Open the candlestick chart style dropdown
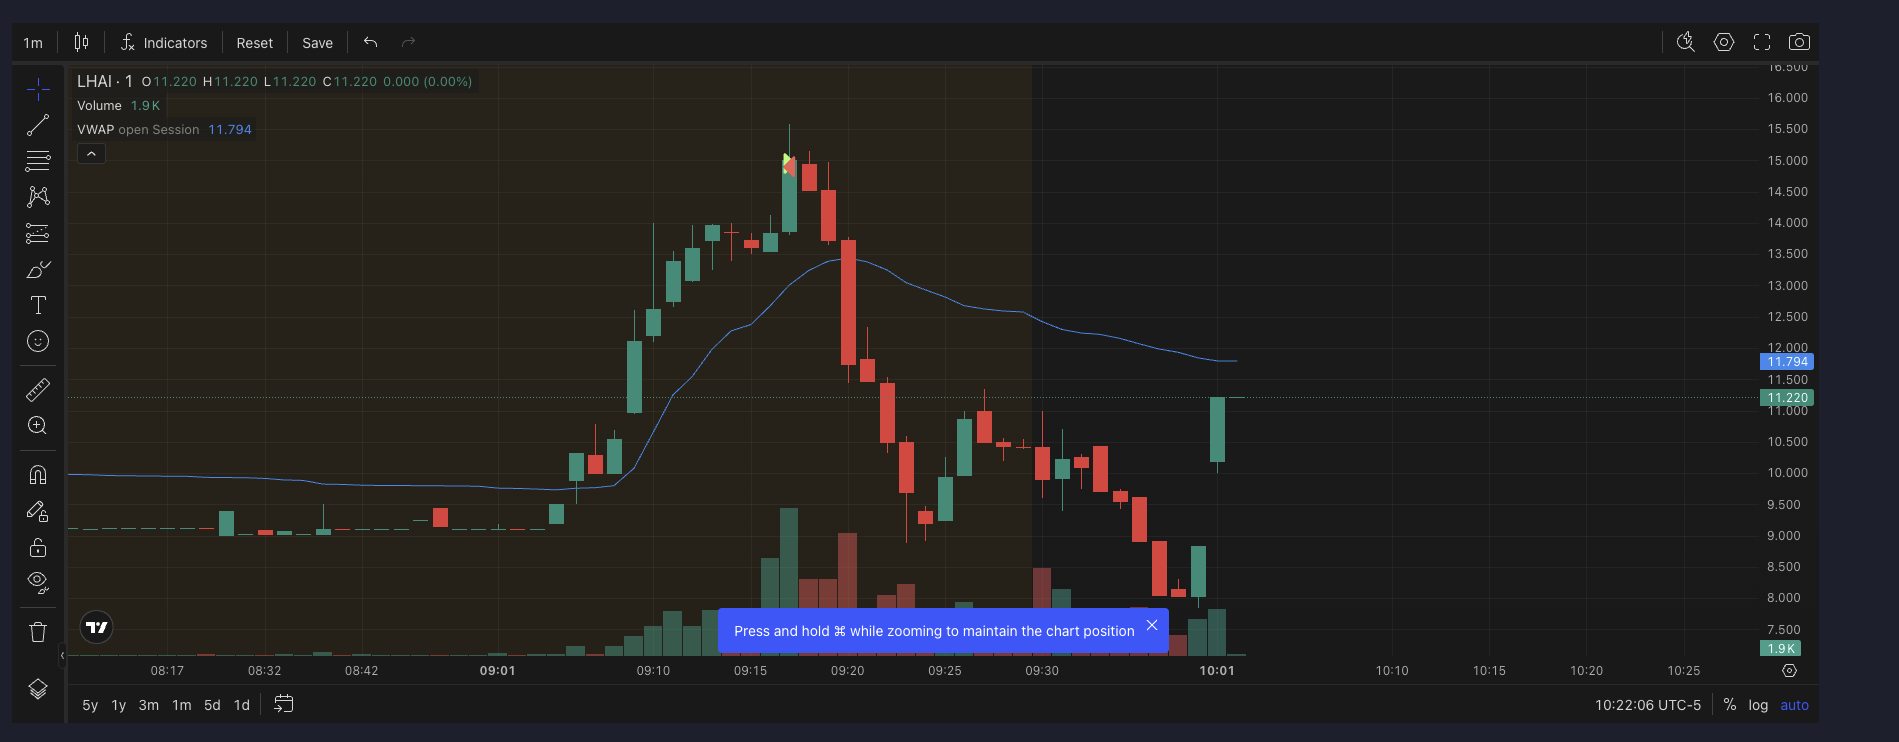Viewport: 1899px width, 742px height. (x=81, y=42)
